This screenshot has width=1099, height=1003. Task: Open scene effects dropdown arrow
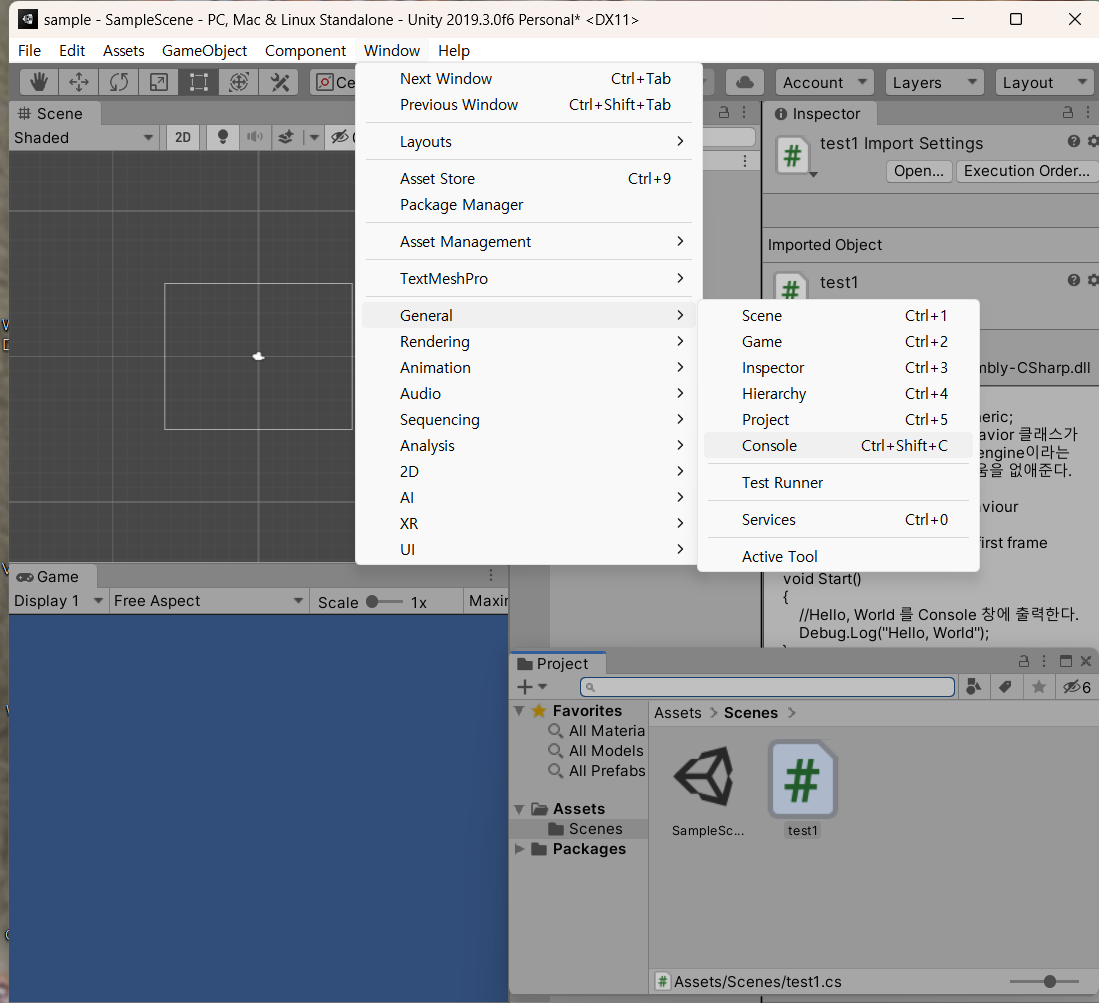(x=314, y=137)
